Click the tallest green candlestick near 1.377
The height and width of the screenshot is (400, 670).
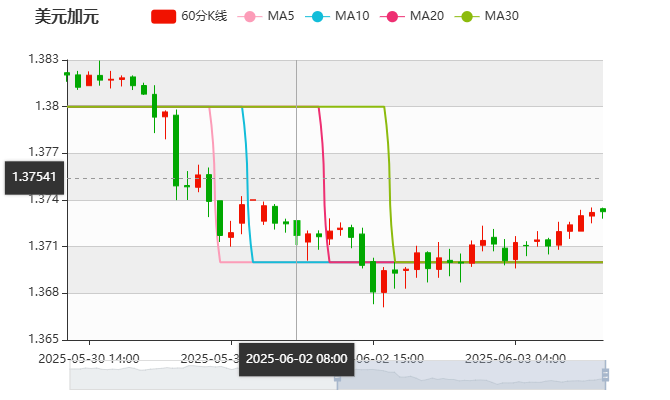tap(176, 150)
